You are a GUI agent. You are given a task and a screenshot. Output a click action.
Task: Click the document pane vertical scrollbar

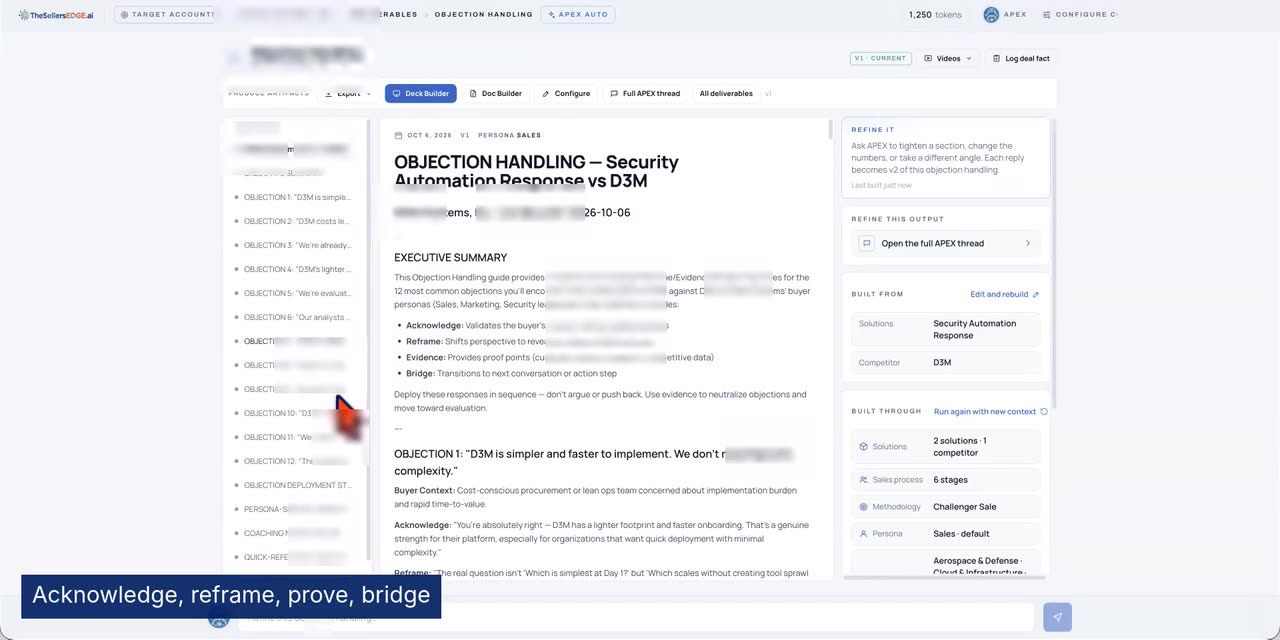pos(830,129)
